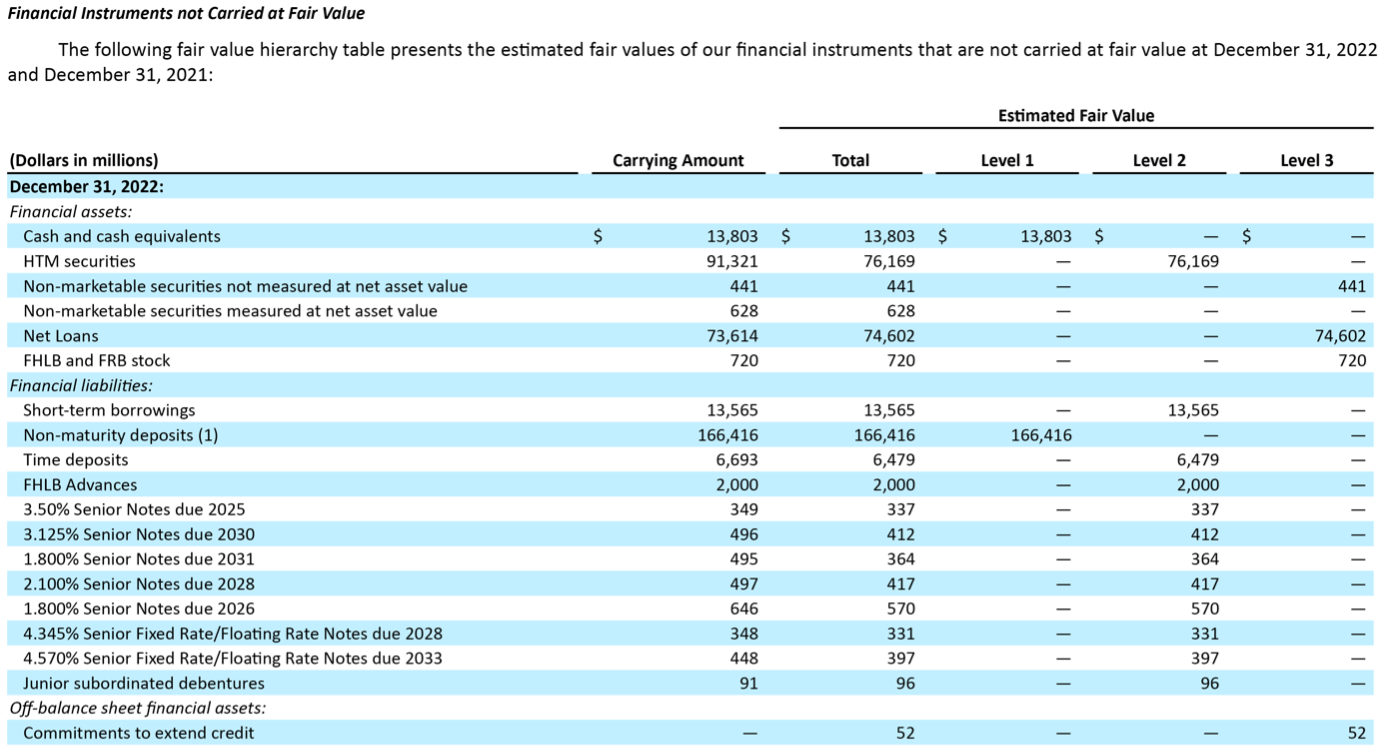Click the "Level 2" column header

(x=1161, y=160)
